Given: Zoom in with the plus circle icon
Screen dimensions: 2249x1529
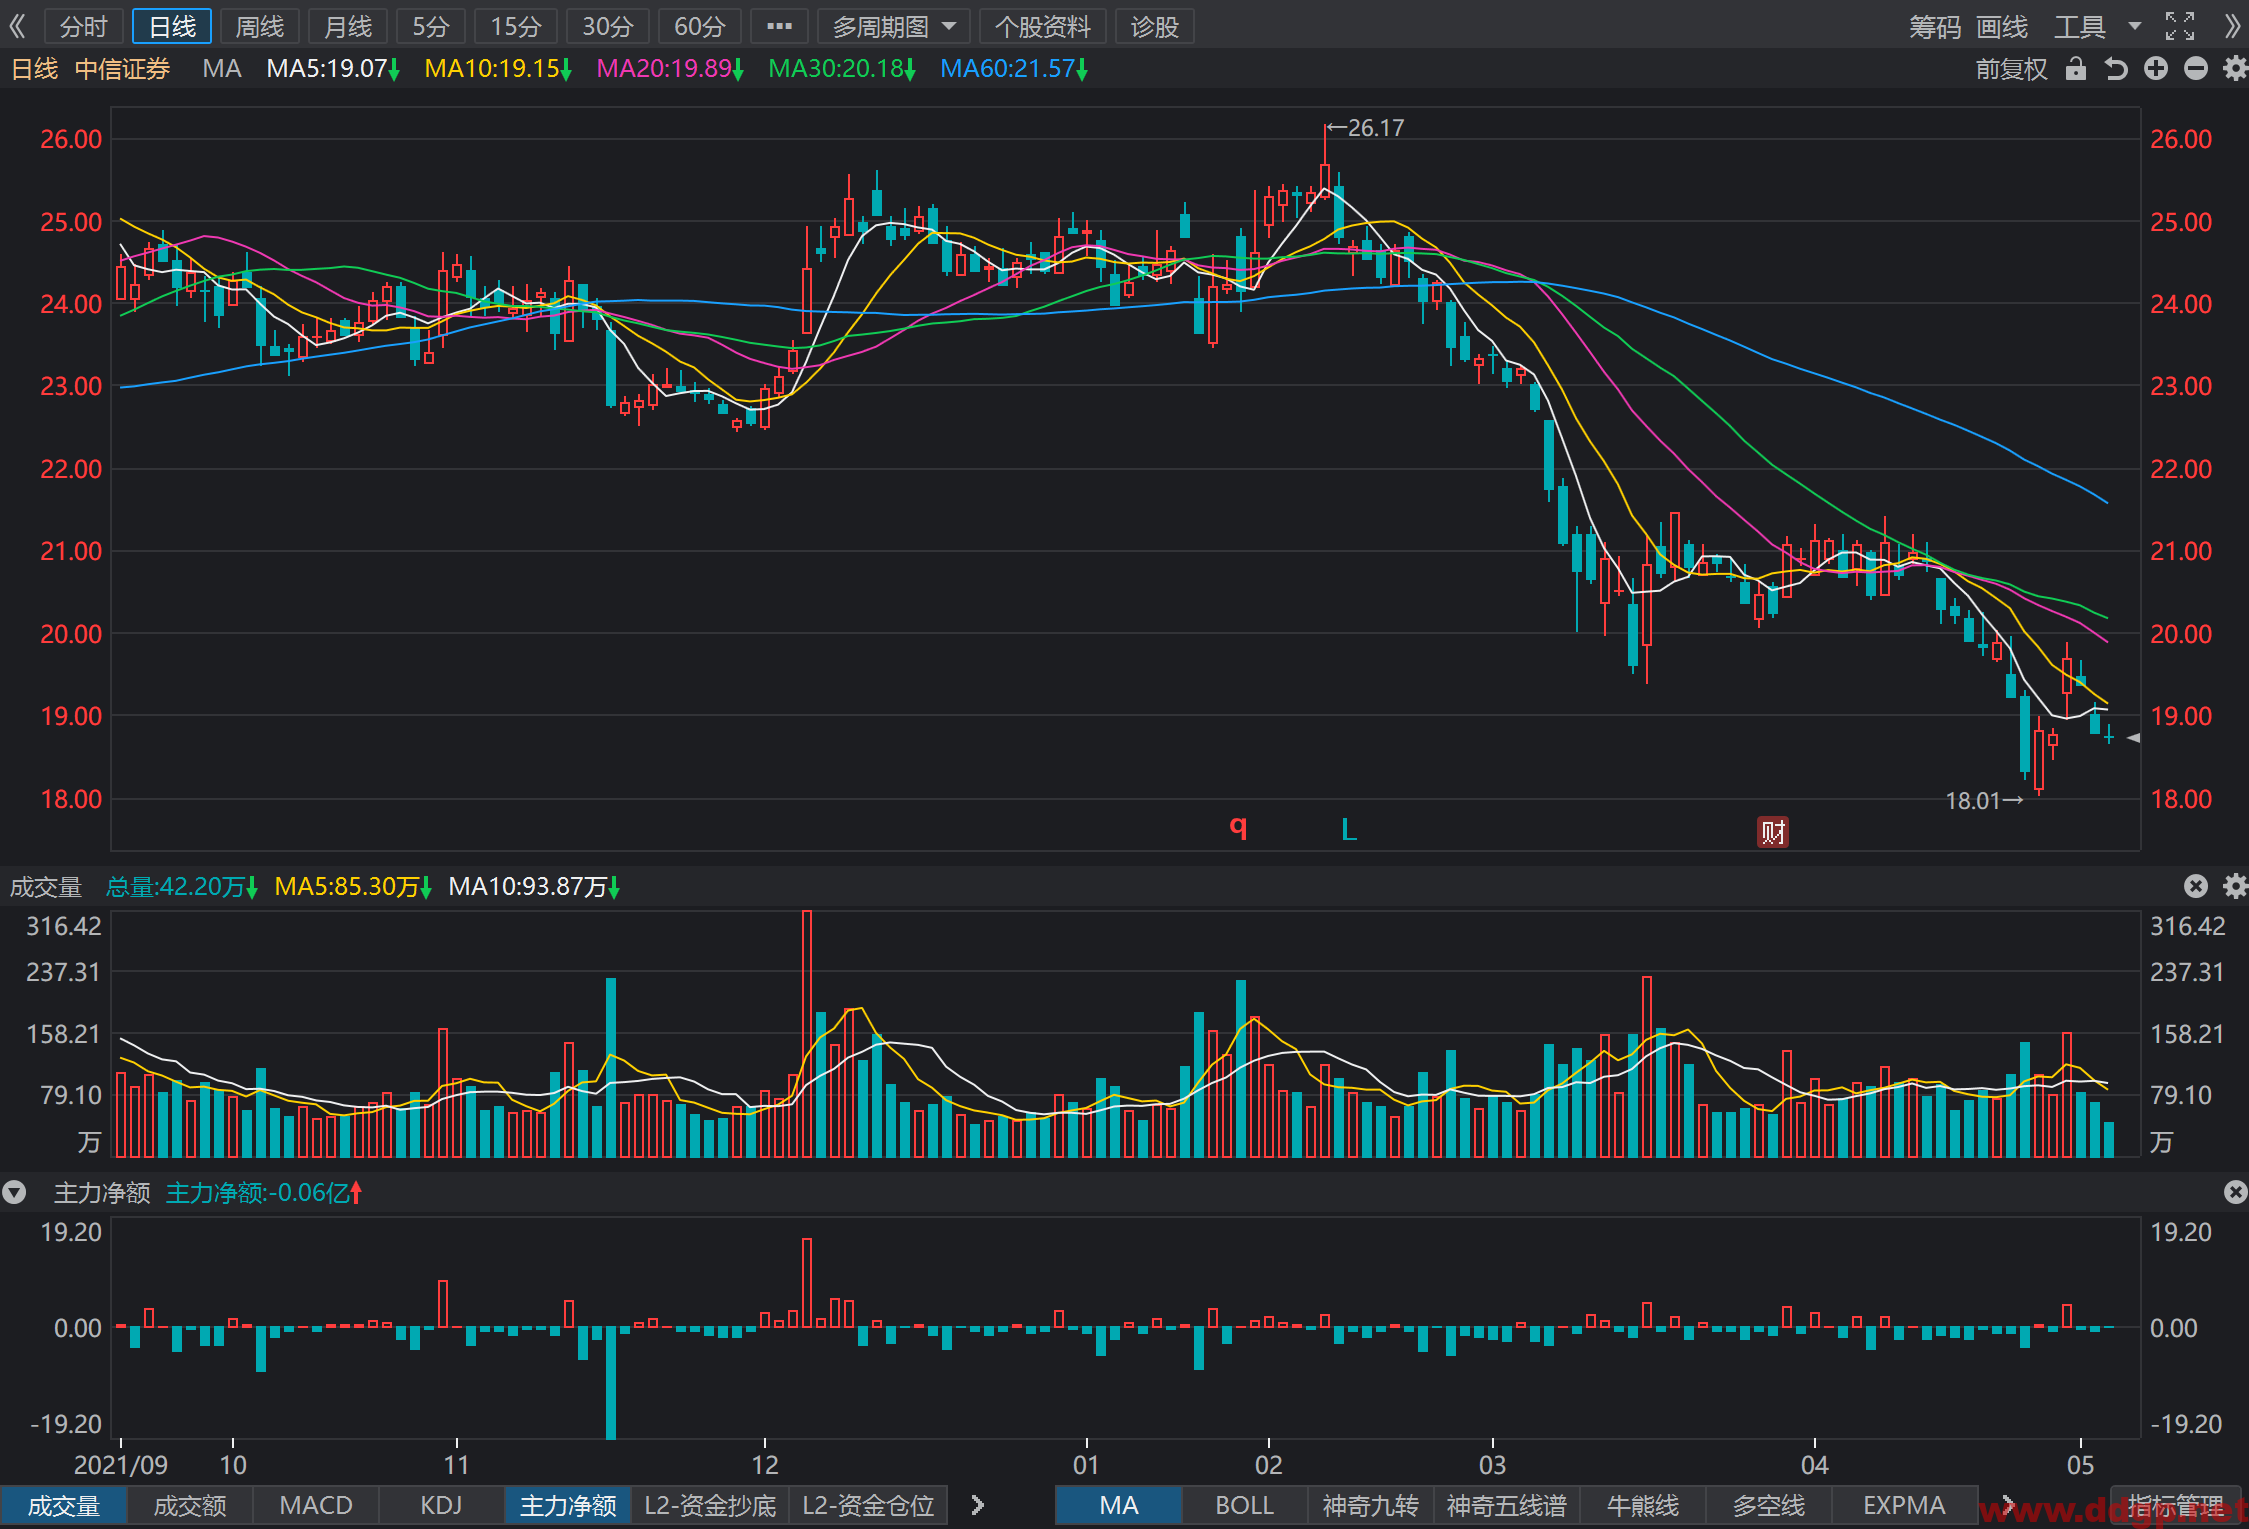Looking at the screenshot, I should tap(2156, 69).
